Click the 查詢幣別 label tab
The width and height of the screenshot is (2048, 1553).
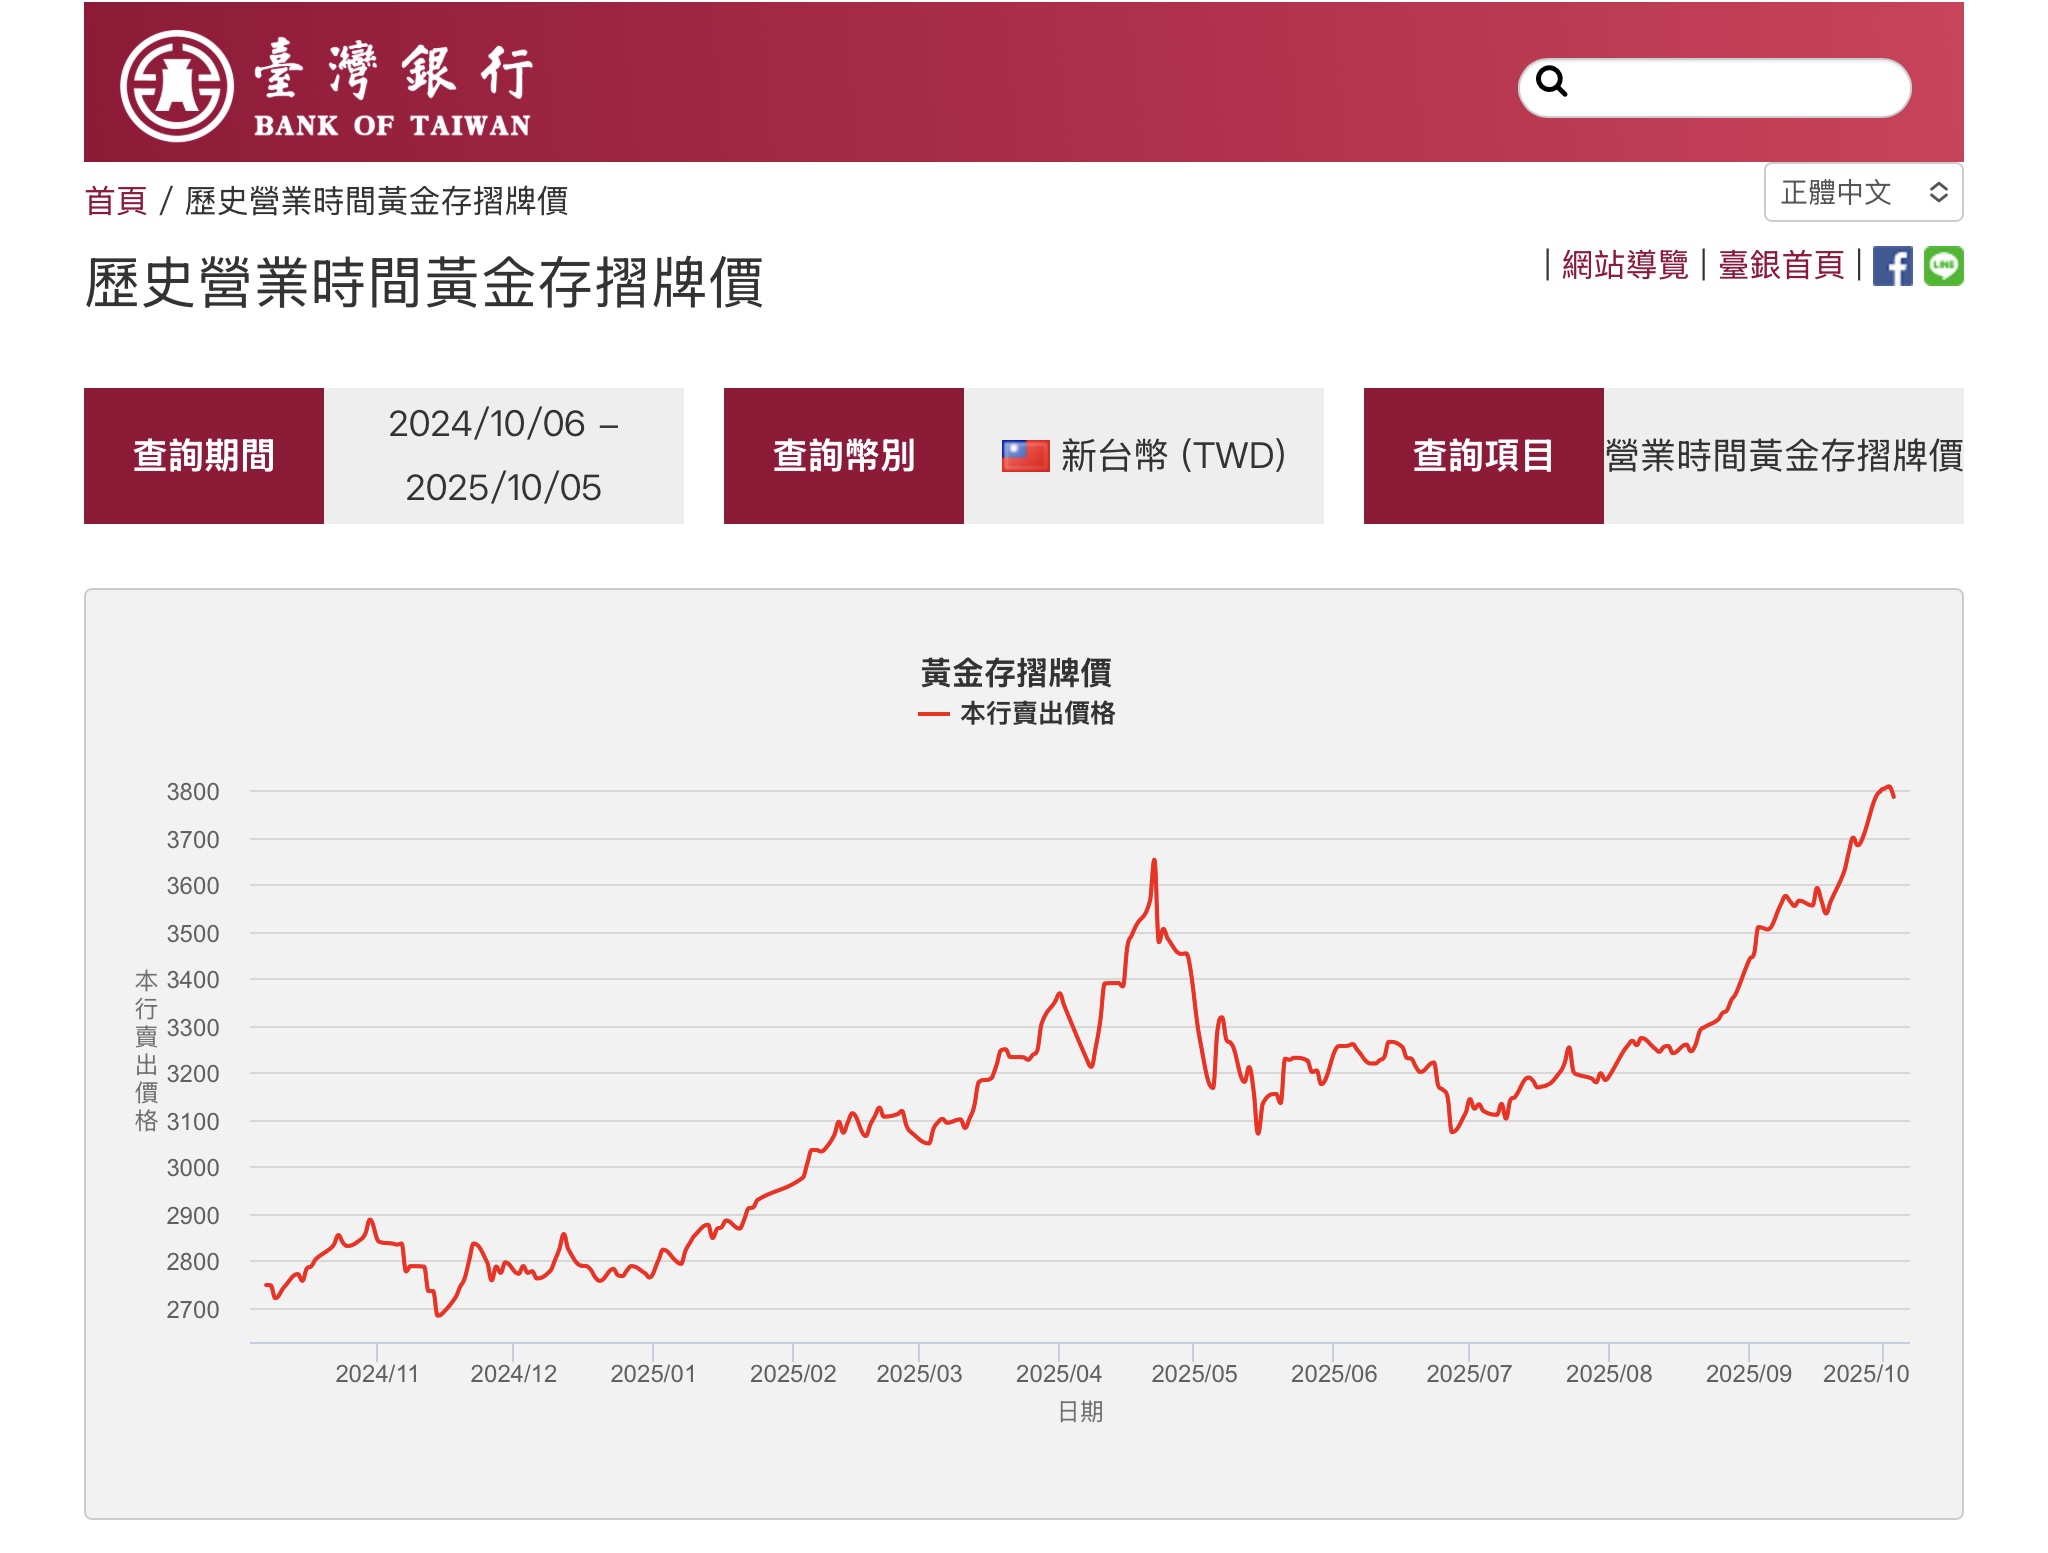844,456
